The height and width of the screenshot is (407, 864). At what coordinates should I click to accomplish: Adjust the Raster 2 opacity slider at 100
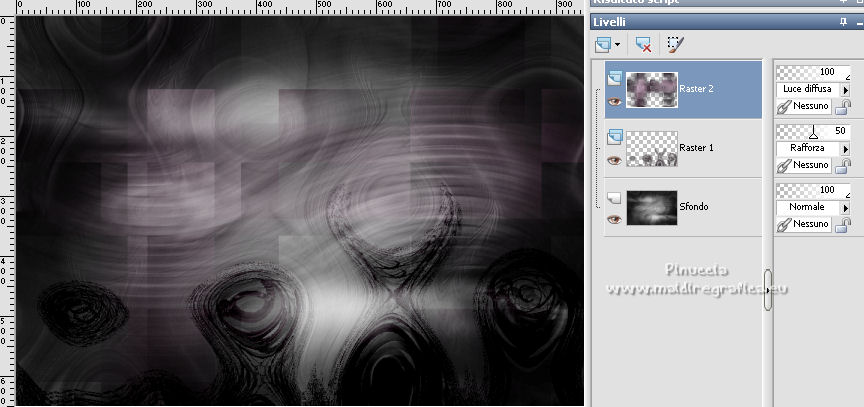click(x=813, y=72)
